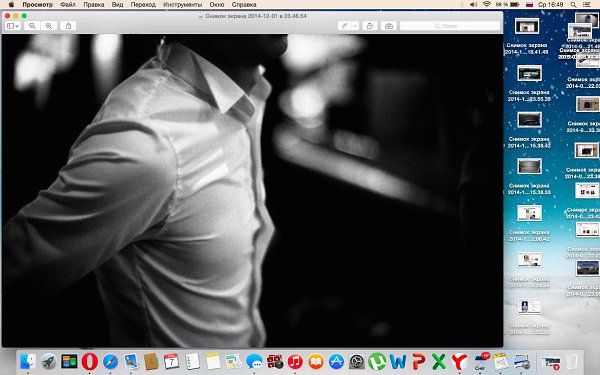Viewport: 600px width, 375px height.
Task: Activate the markup pen highlight tool
Action: (345, 26)
